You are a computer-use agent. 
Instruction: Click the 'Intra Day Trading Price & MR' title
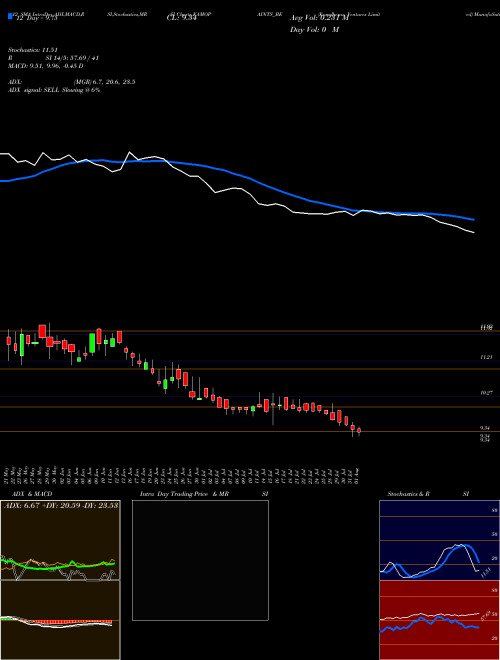[184, 494]
